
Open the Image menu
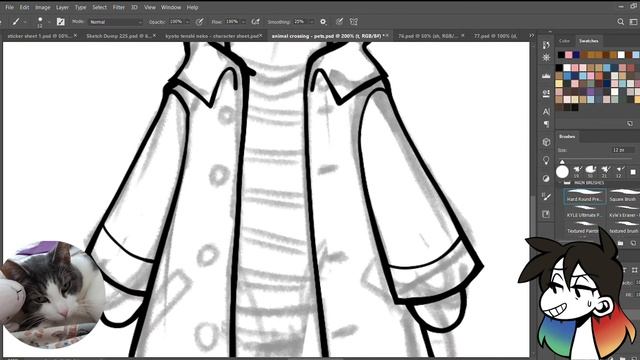click(42, 7)
